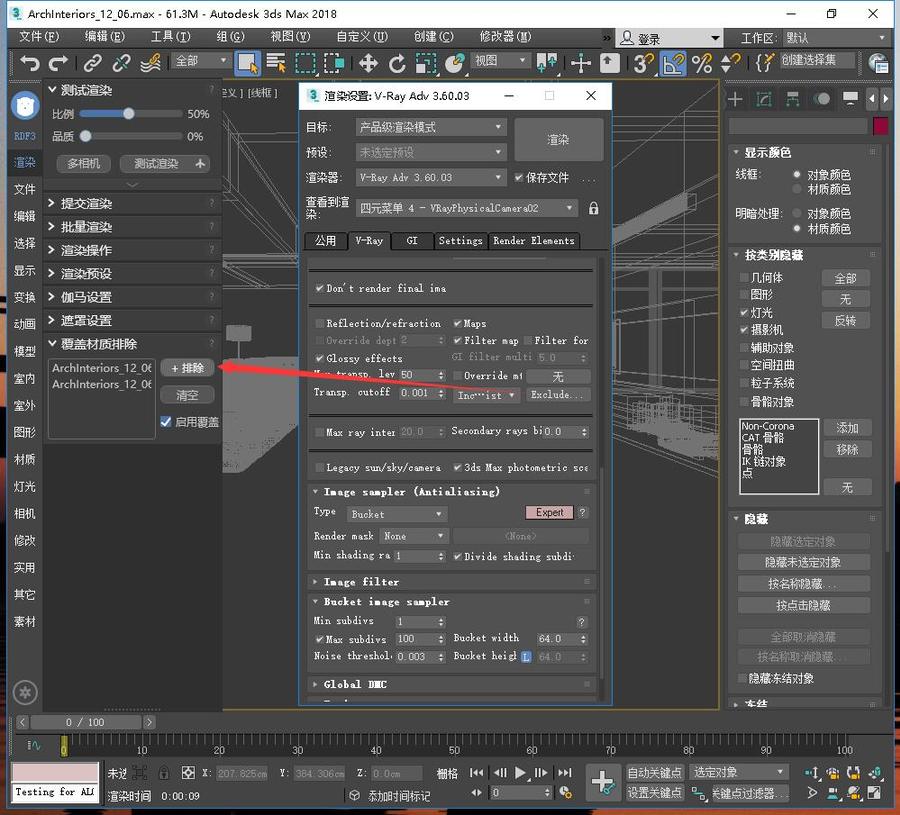
Task: Click 品质 slider handle
Action: pos(86,136)
